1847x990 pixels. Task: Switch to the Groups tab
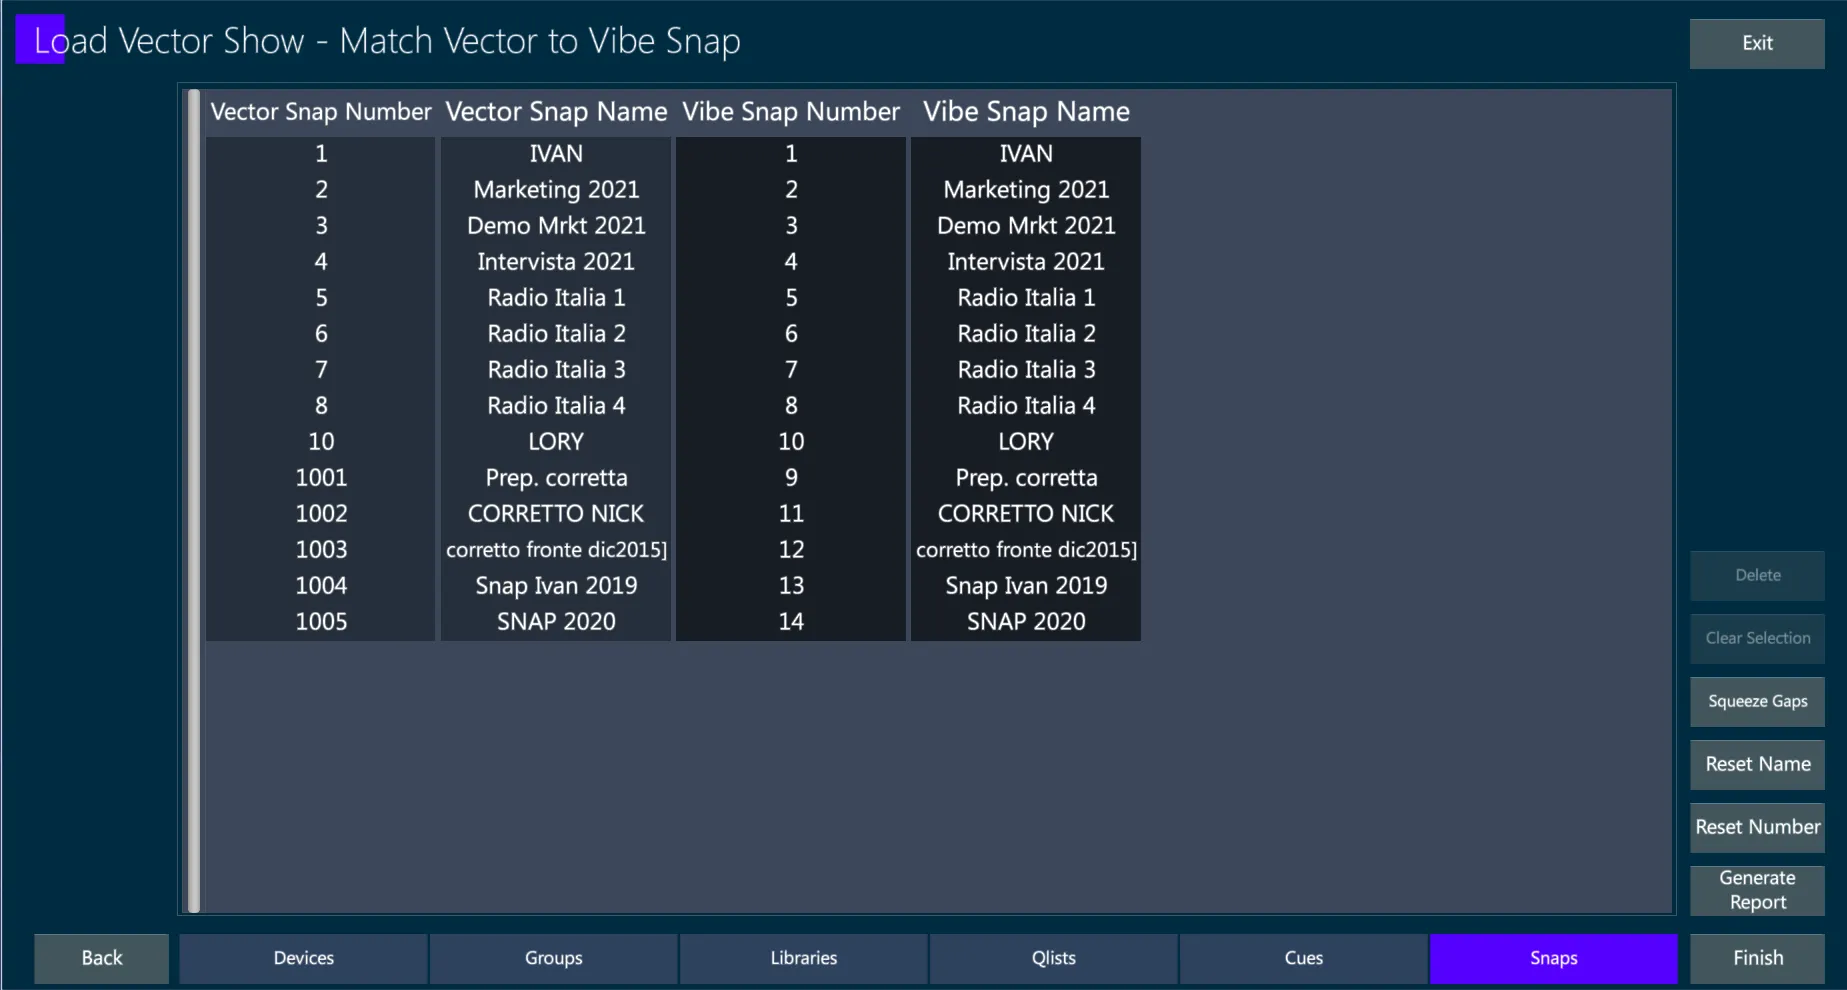click(x=554, y=958)
